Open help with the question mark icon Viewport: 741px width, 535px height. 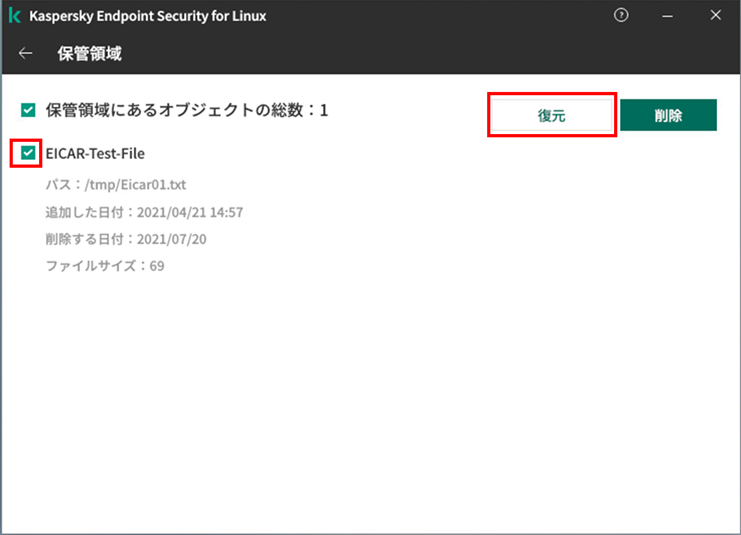[x=621, y=15]
